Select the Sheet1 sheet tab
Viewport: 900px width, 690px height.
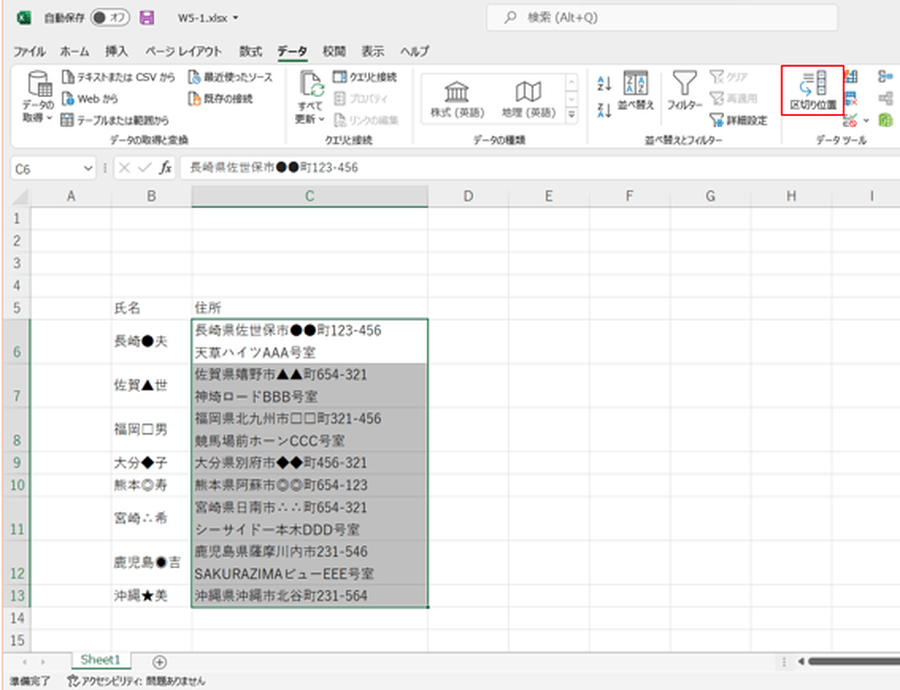click(x=101, y=660)
